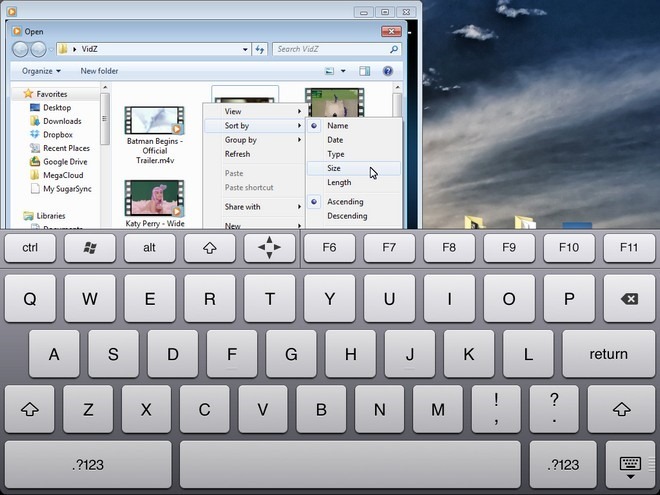Choose Refresh from the context menu
660x495 pixels.
(254, 154)
